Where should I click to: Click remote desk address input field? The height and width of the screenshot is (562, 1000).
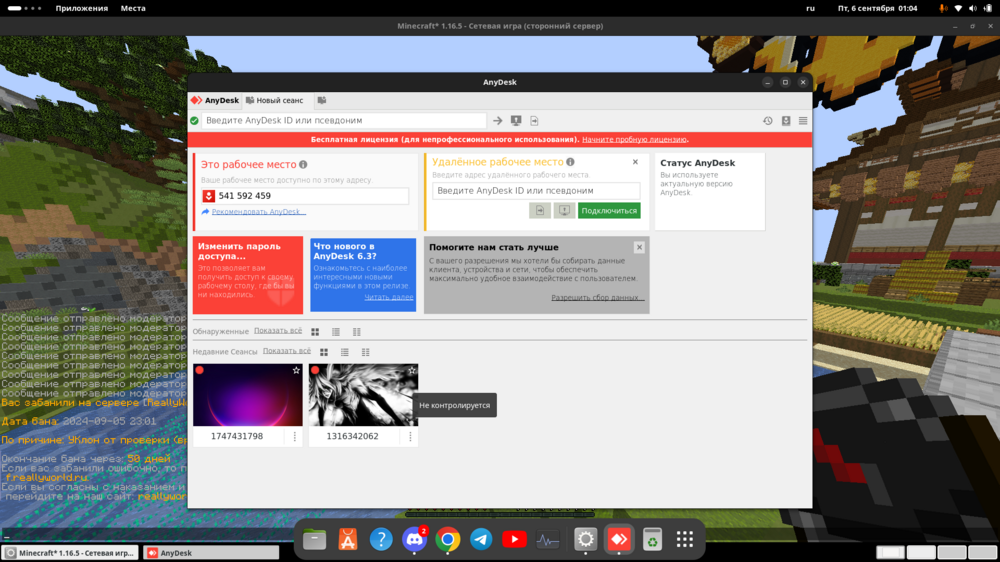pos(536,191)
